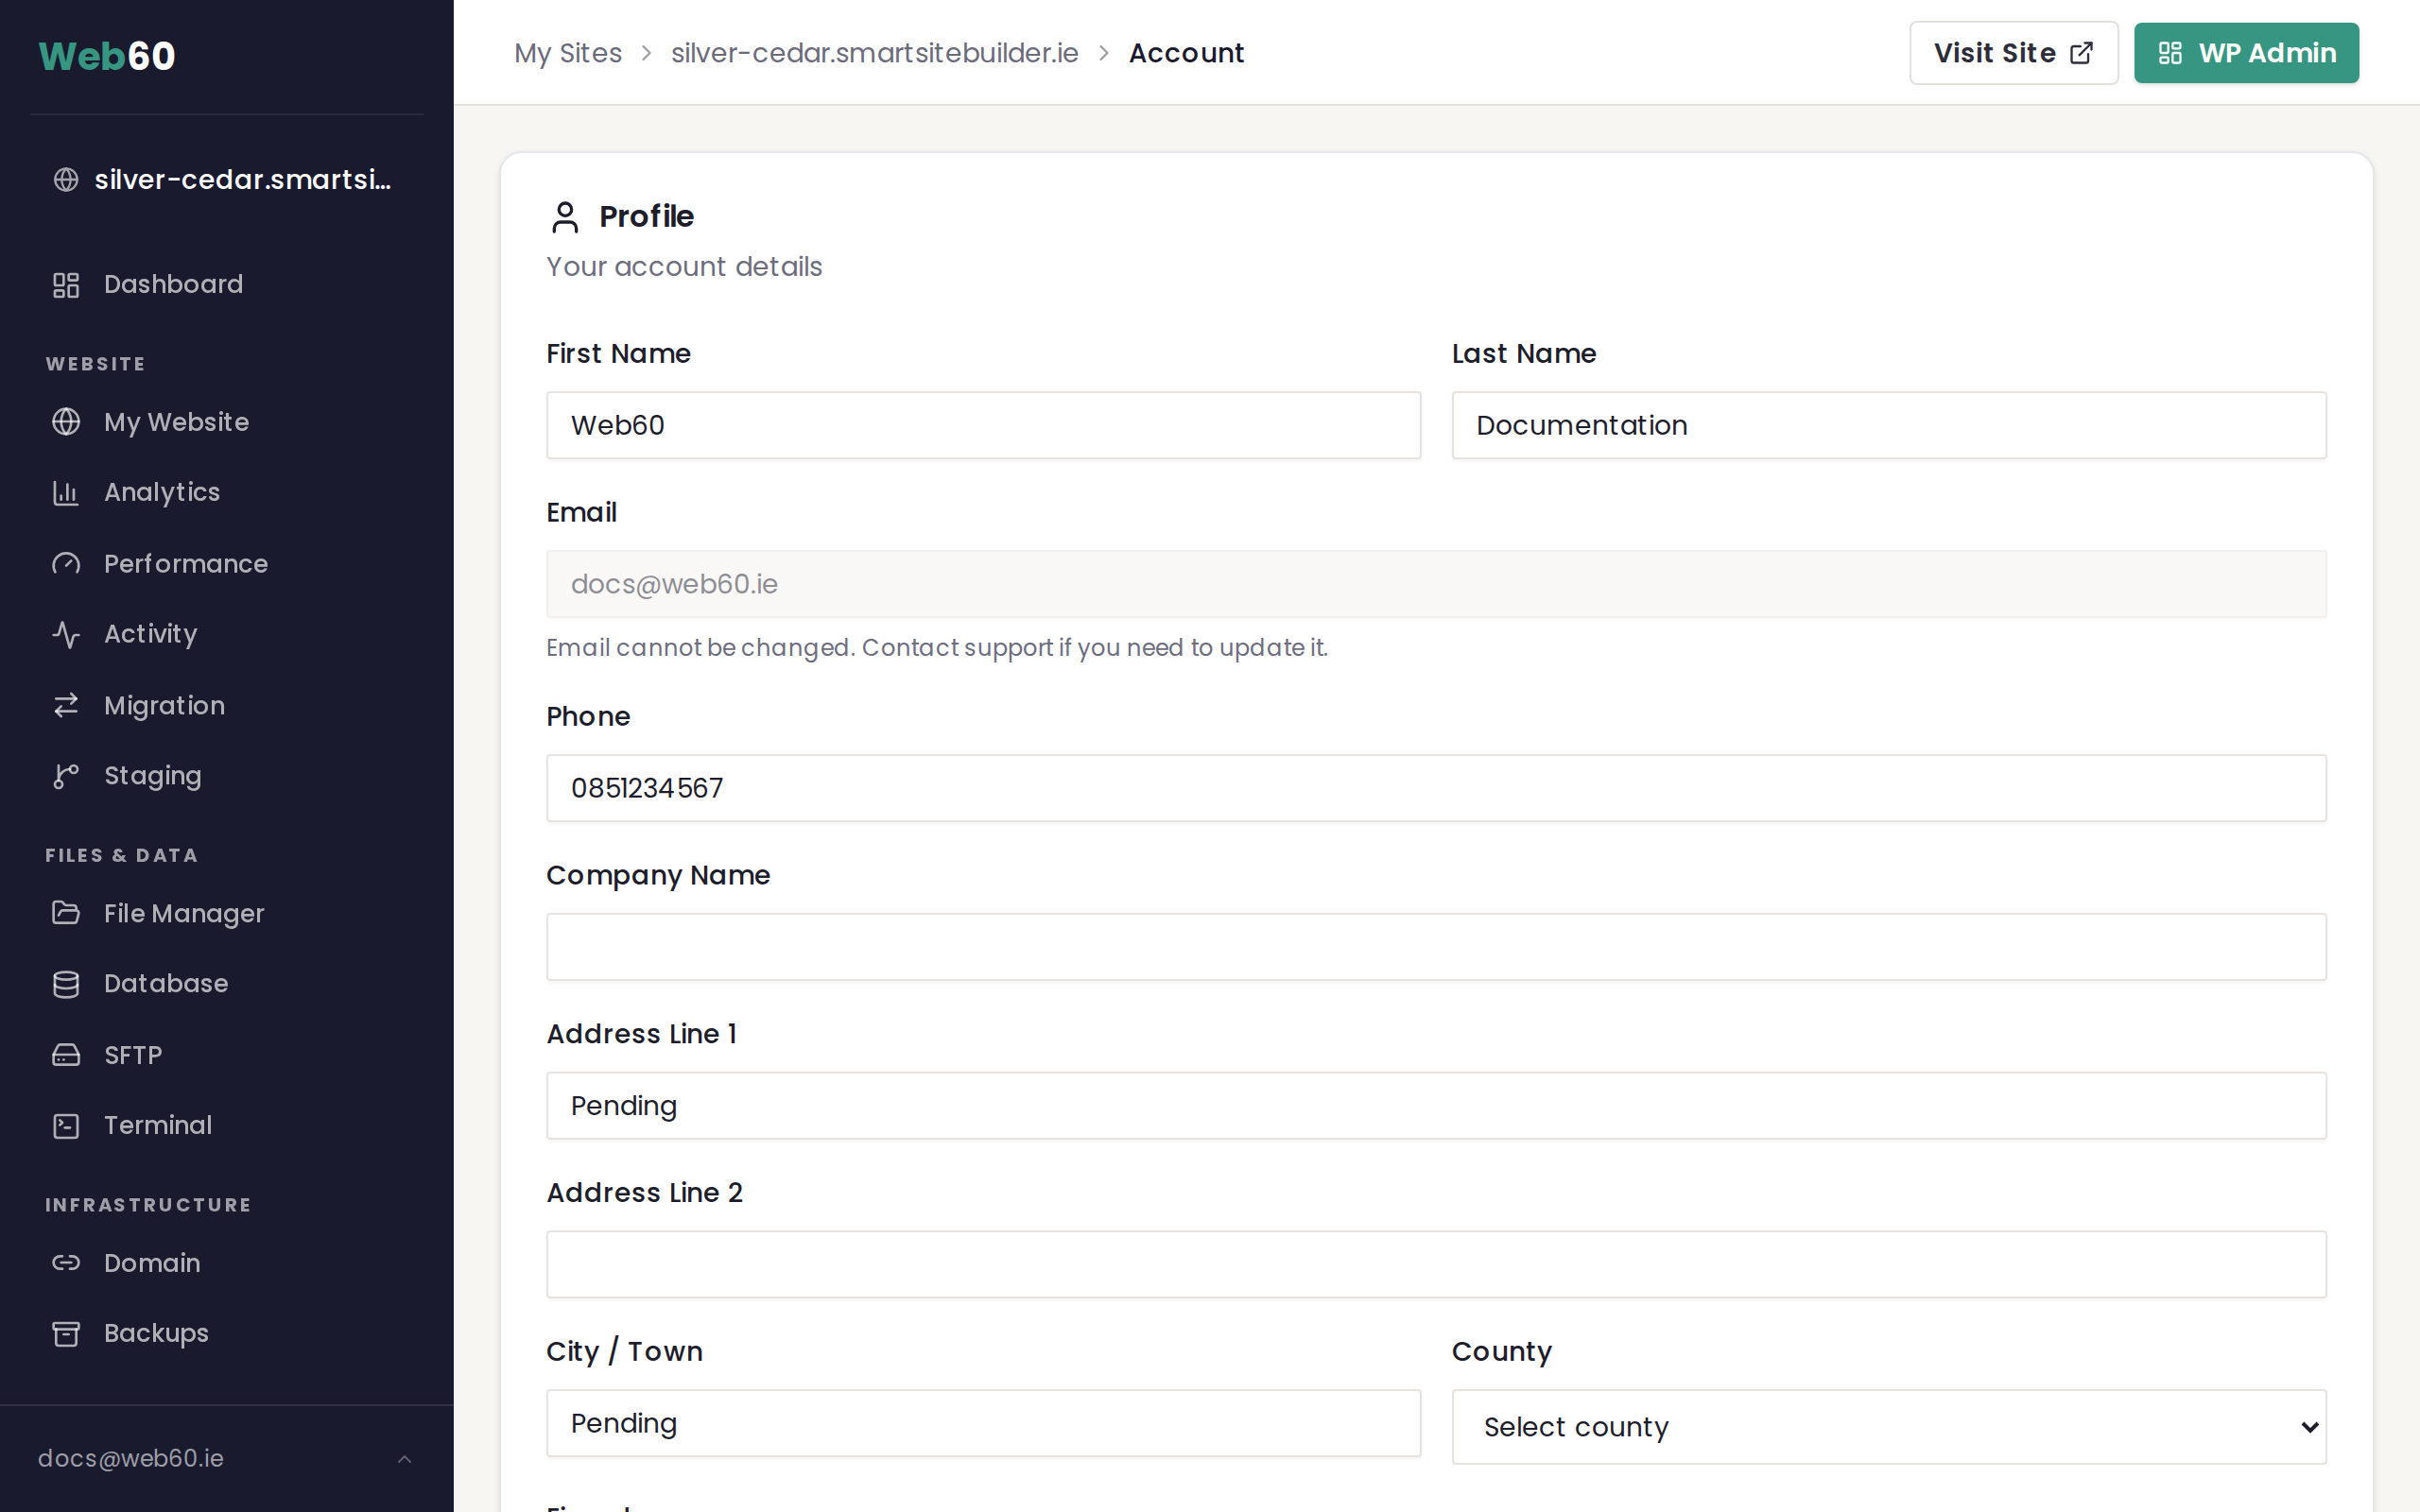Open the Database tool
Screen dimensions: 2420x1512
165,983
